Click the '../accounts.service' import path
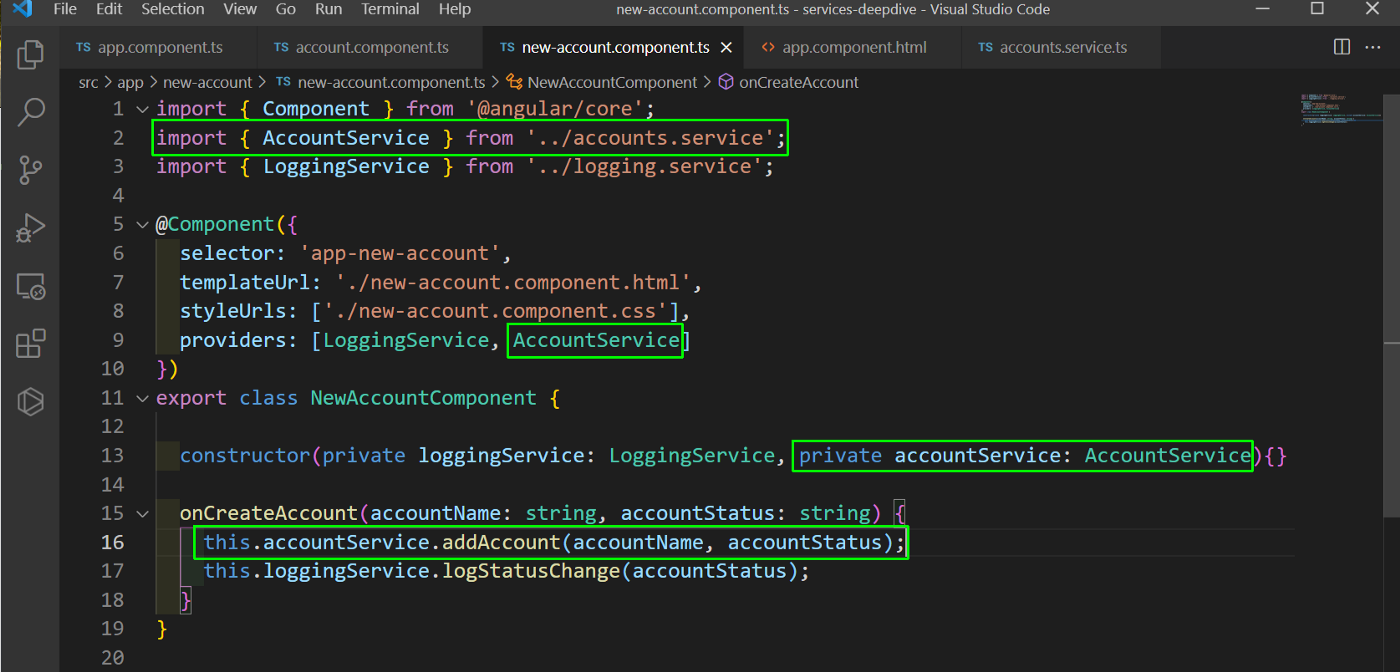1400x672 pixels. coord(651,138)
